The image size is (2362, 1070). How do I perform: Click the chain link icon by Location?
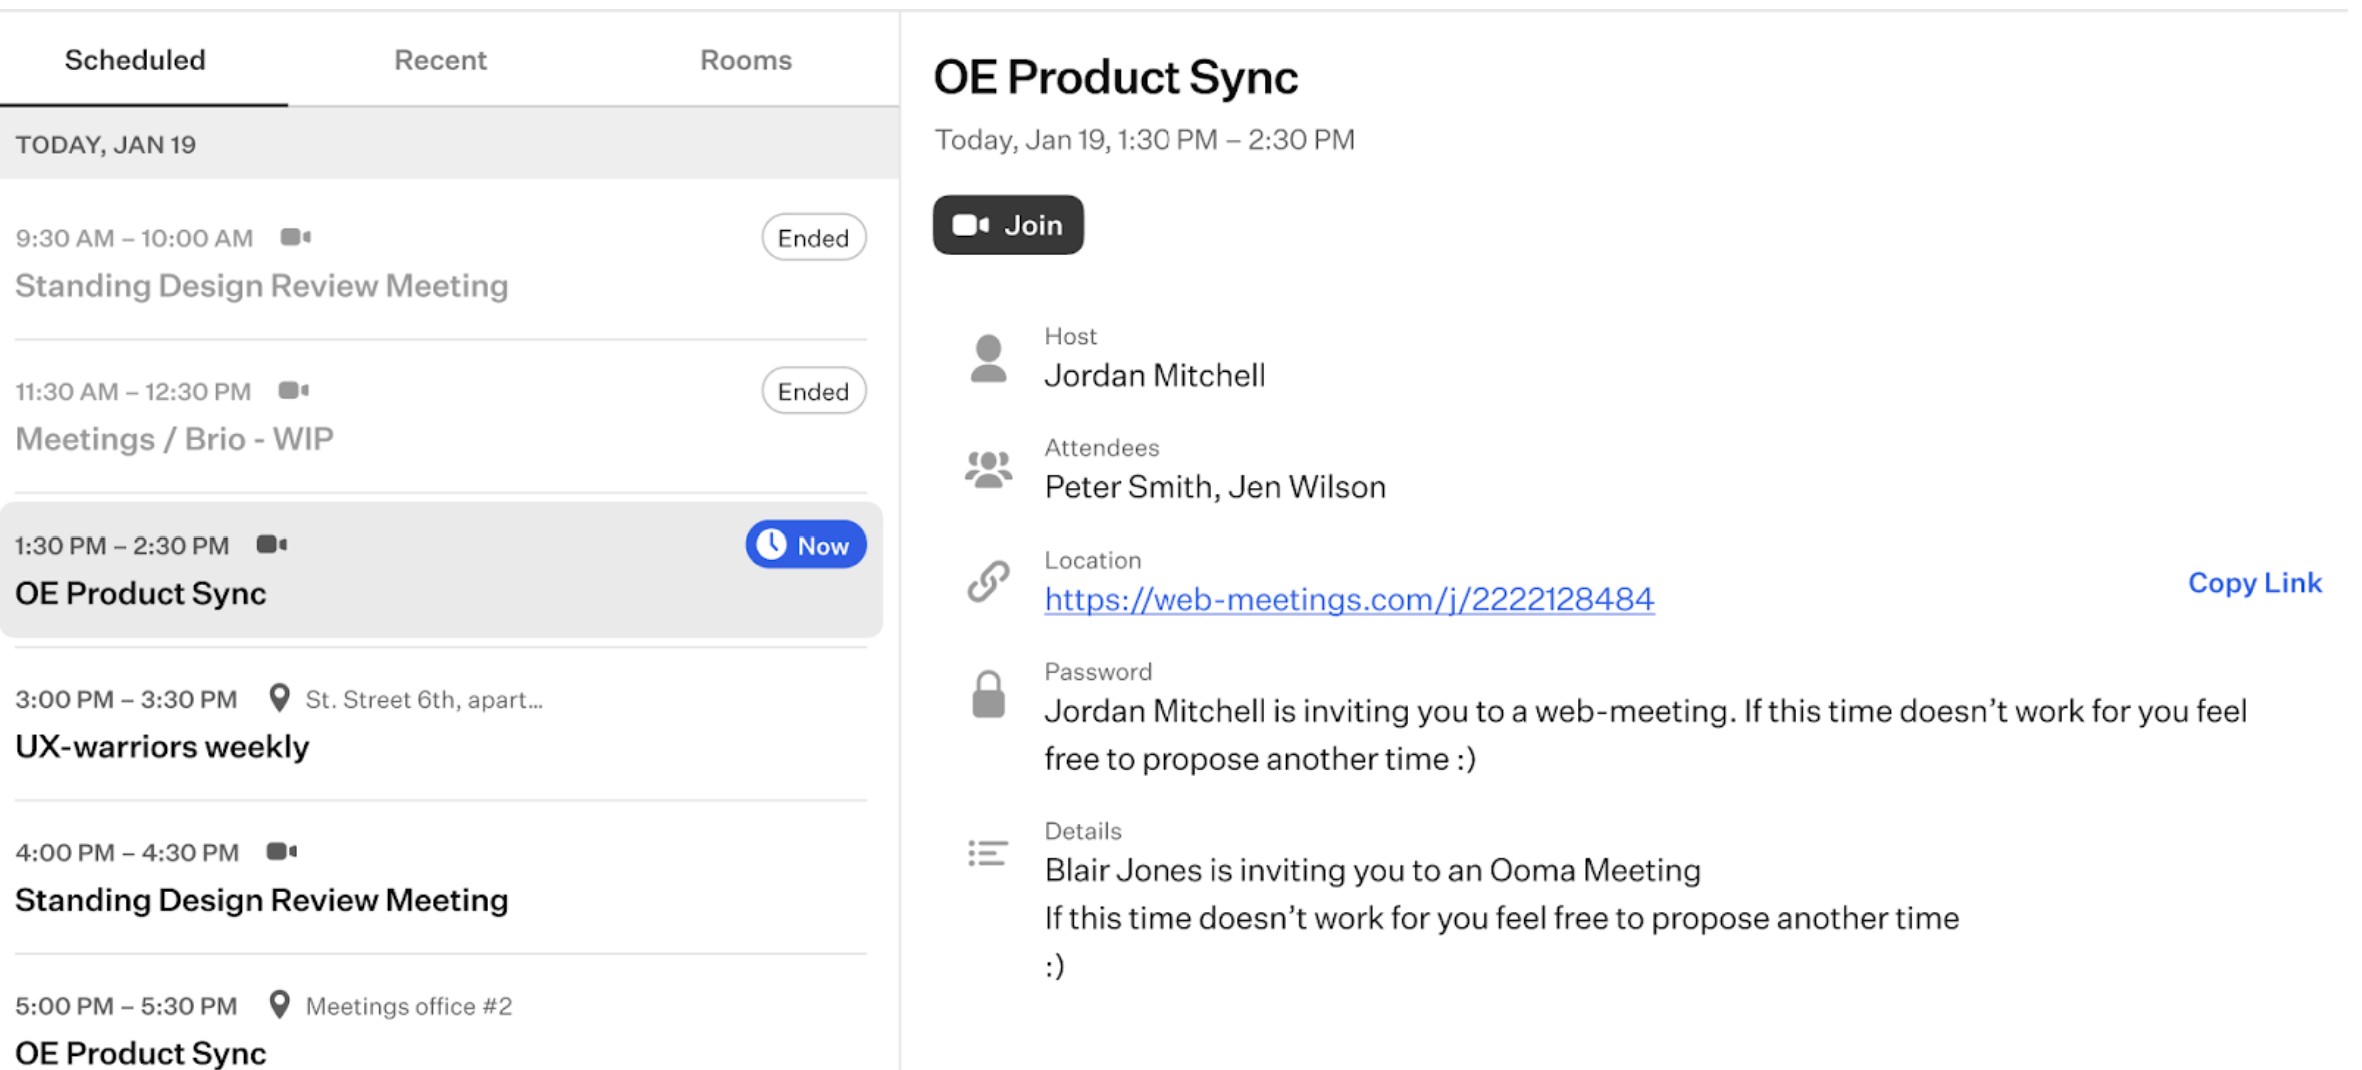click(x=988, y=581)
